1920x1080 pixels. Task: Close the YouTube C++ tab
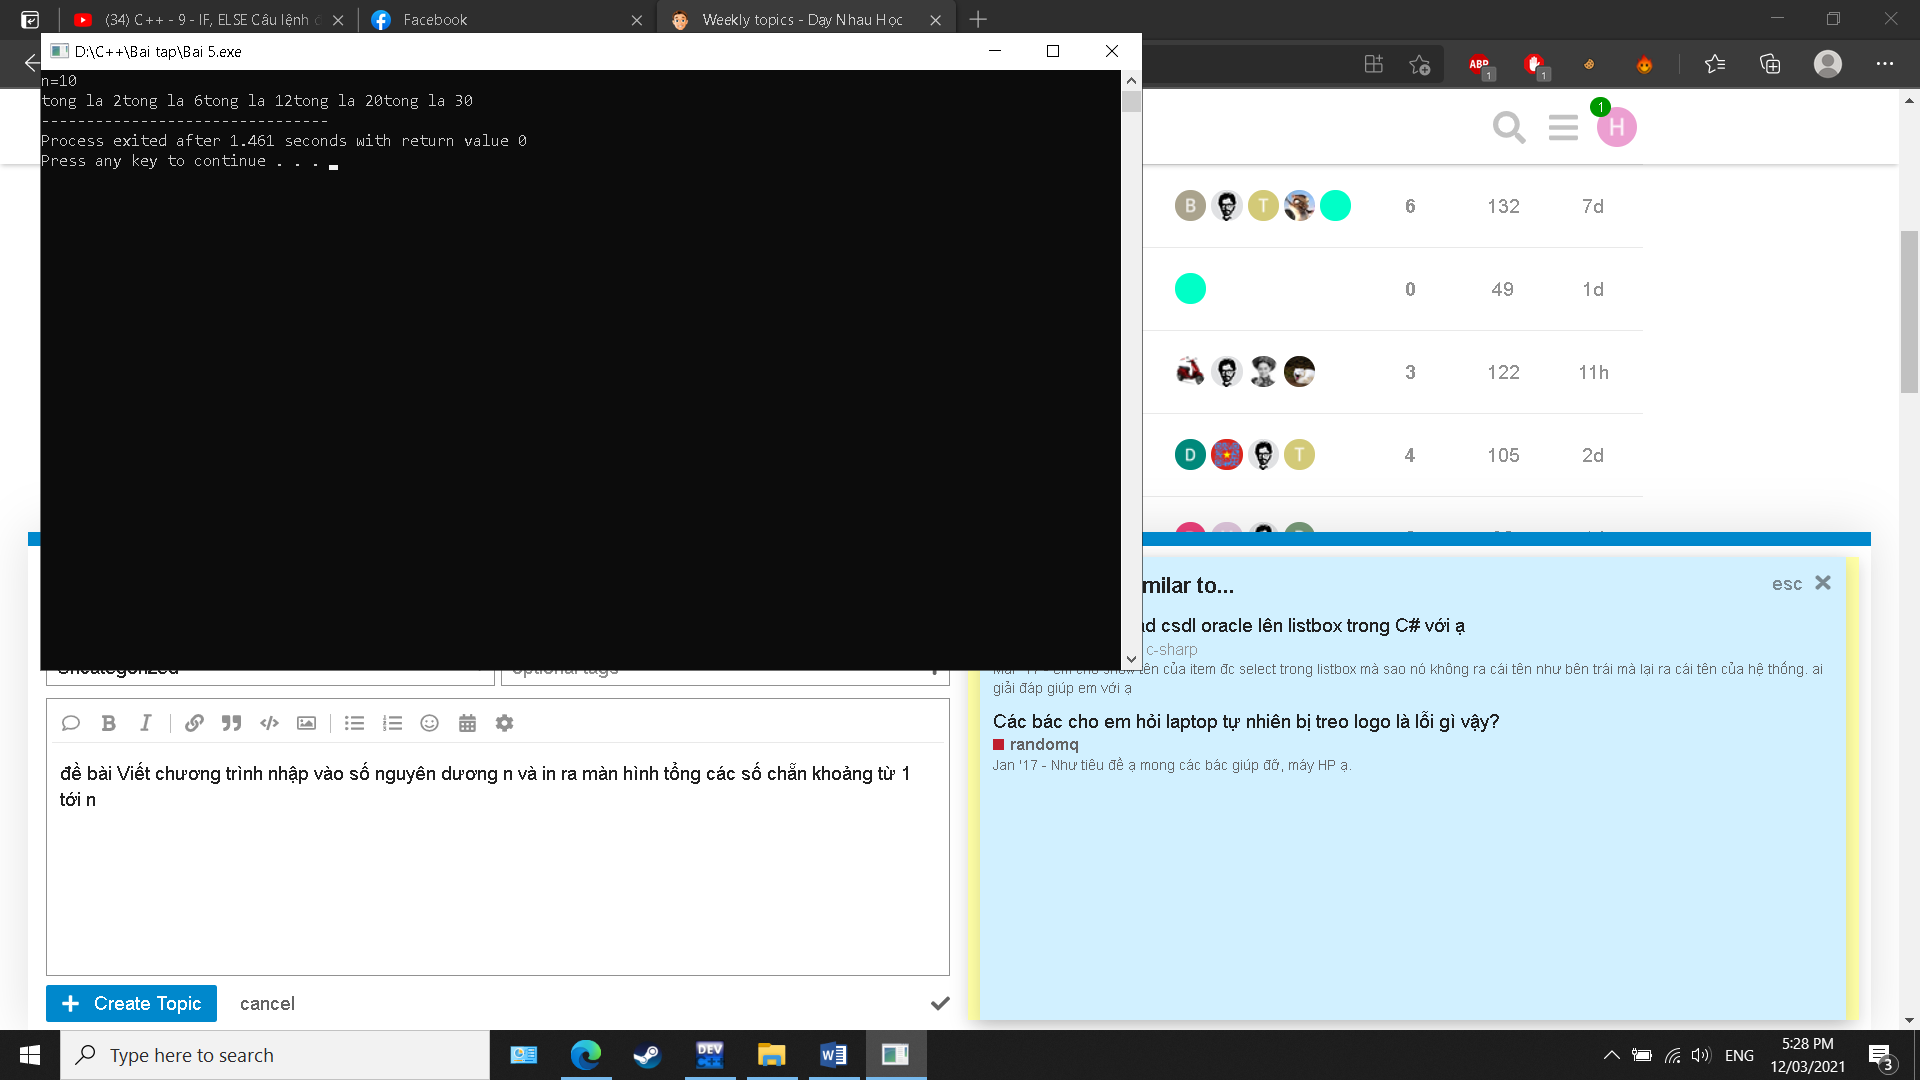[338, 20]
